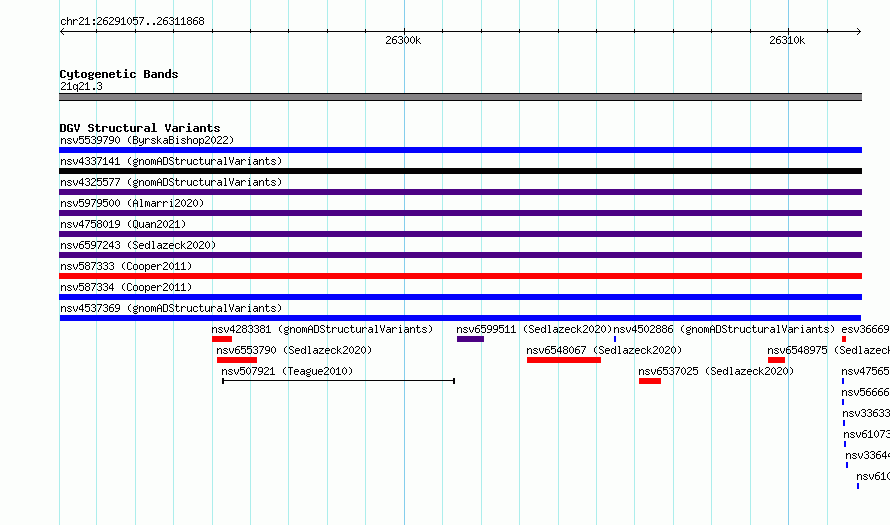The image size is (890, 525).
Task: Click the right arrowhead of the ruler
Action: click(859, 32)
